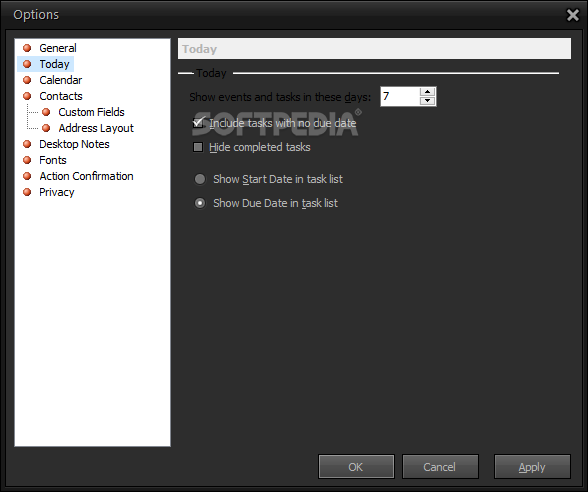588x492 pixels.
Task: Open Address Layout under Contacts
Action: tap(96, 128)
